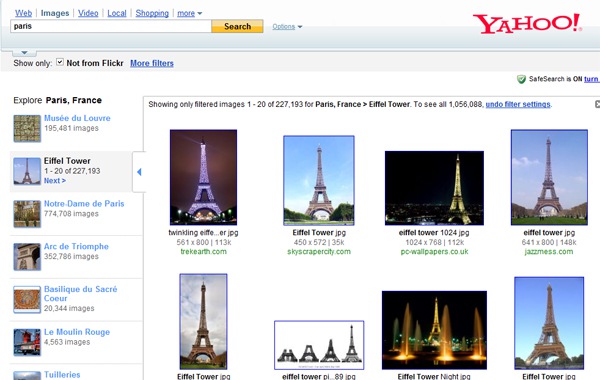
Task: Open the twinkling eiffel tower purple image
Action: (x=203, y=177)
